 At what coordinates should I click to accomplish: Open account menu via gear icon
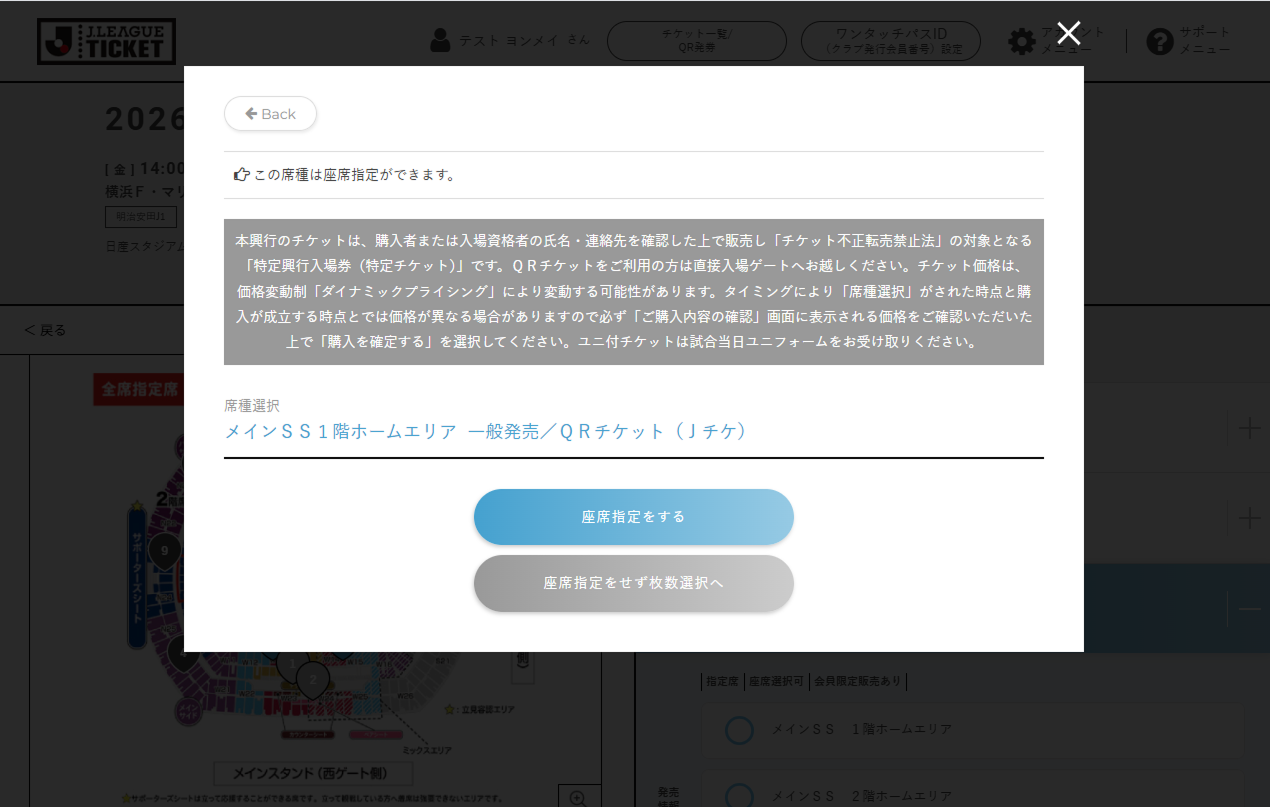1021,41
